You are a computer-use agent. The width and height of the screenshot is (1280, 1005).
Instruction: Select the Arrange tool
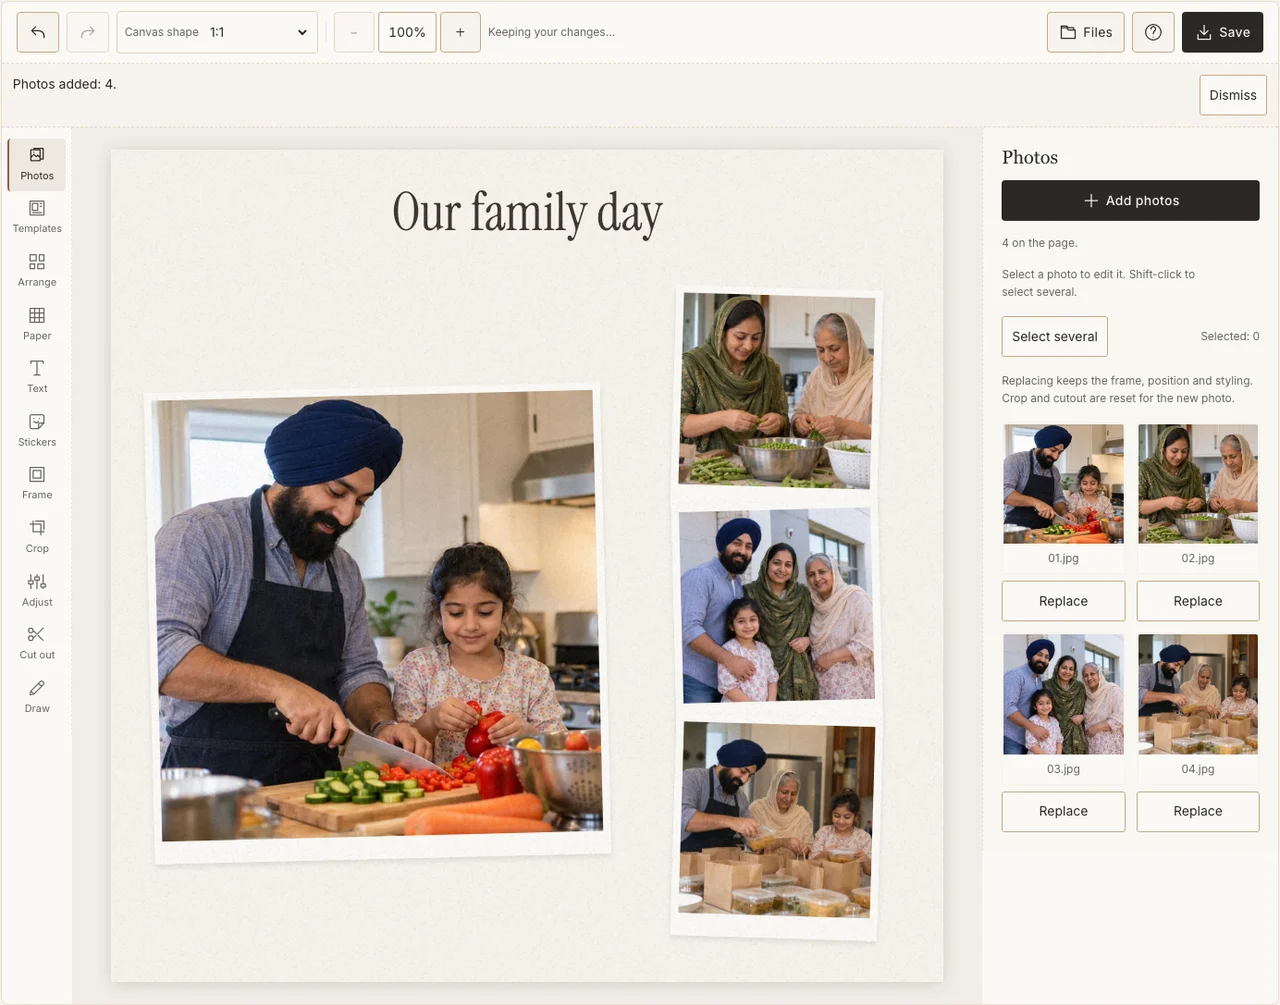coord(37,270)
